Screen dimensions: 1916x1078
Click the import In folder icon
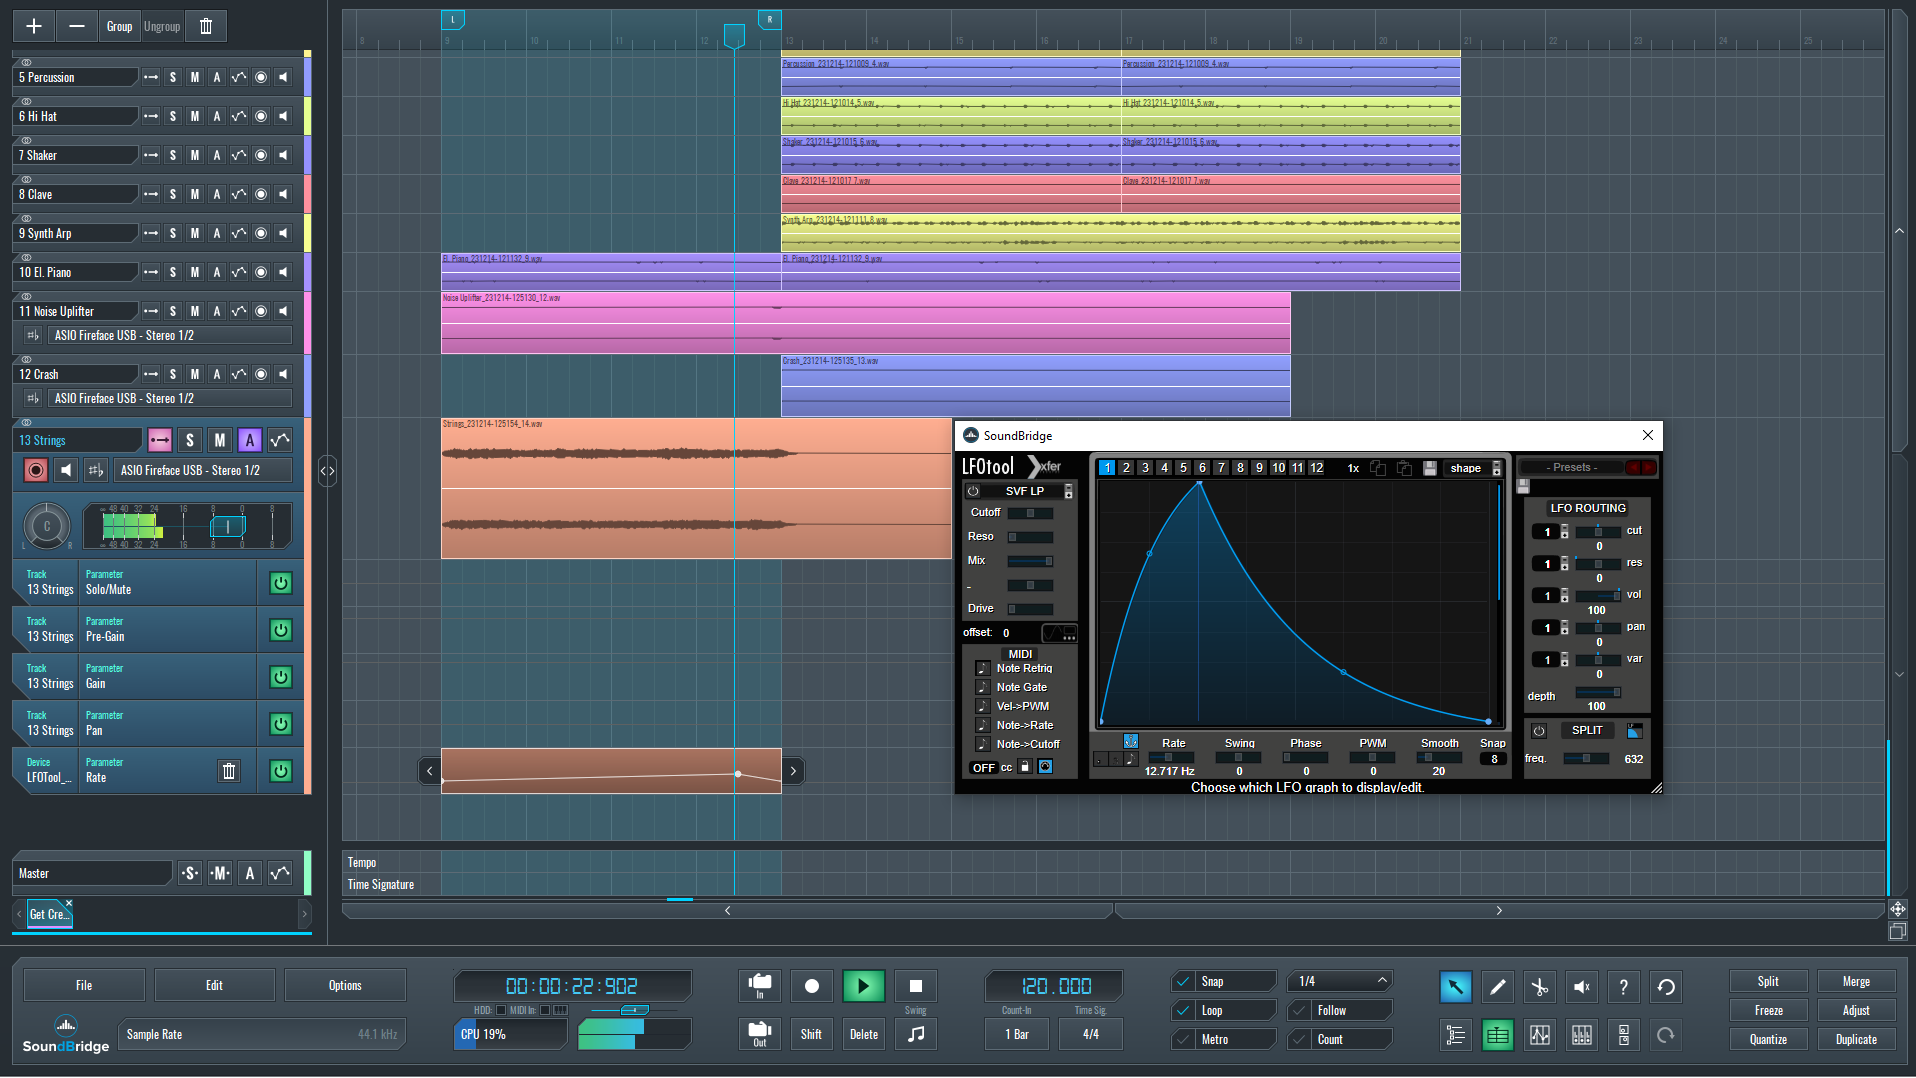pos(760,986)
